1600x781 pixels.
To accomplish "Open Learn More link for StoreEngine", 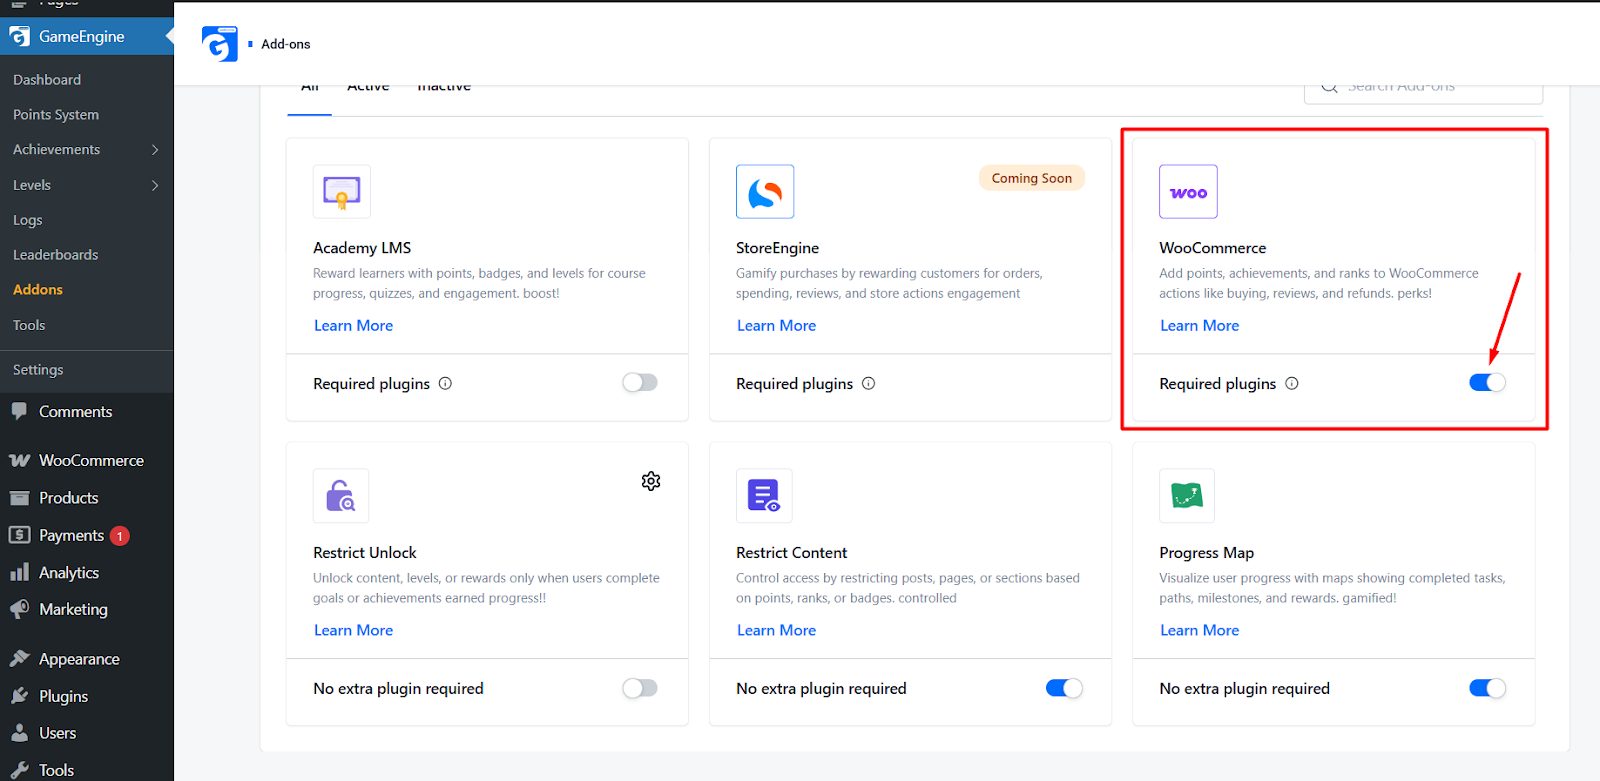I will coord(776,326).
